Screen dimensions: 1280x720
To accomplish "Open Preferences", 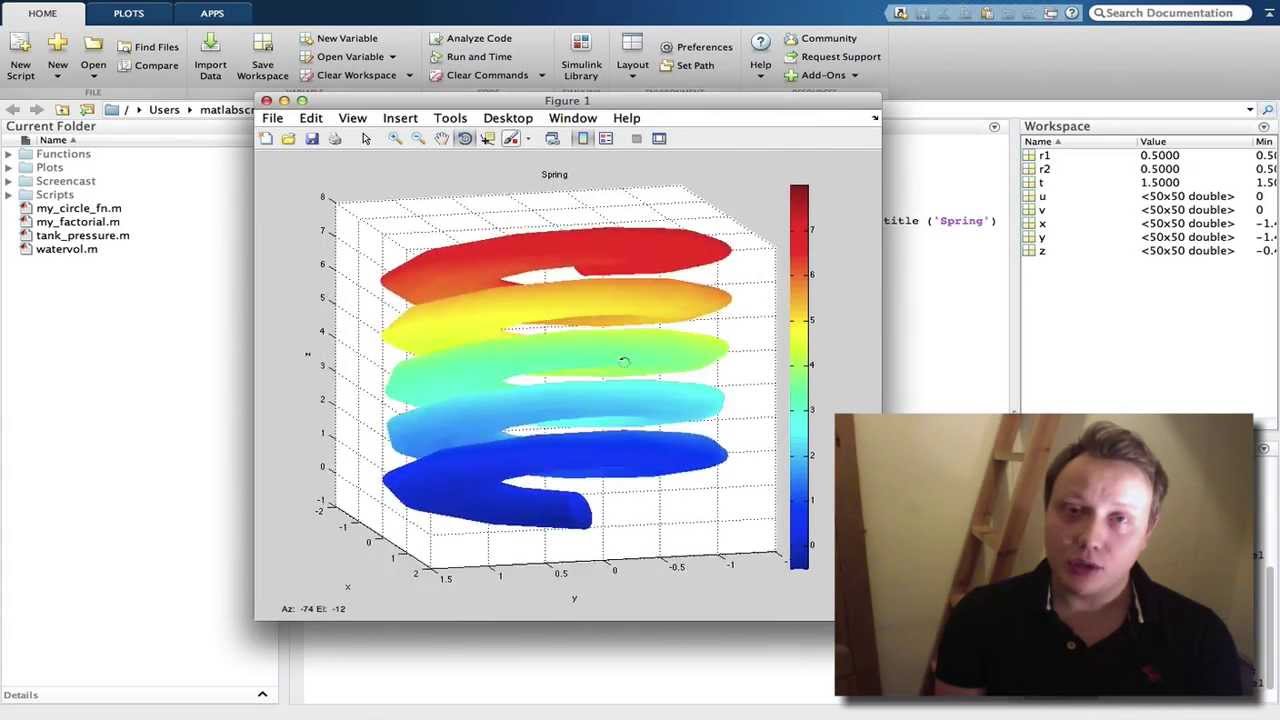I will (x=696, y=47).
